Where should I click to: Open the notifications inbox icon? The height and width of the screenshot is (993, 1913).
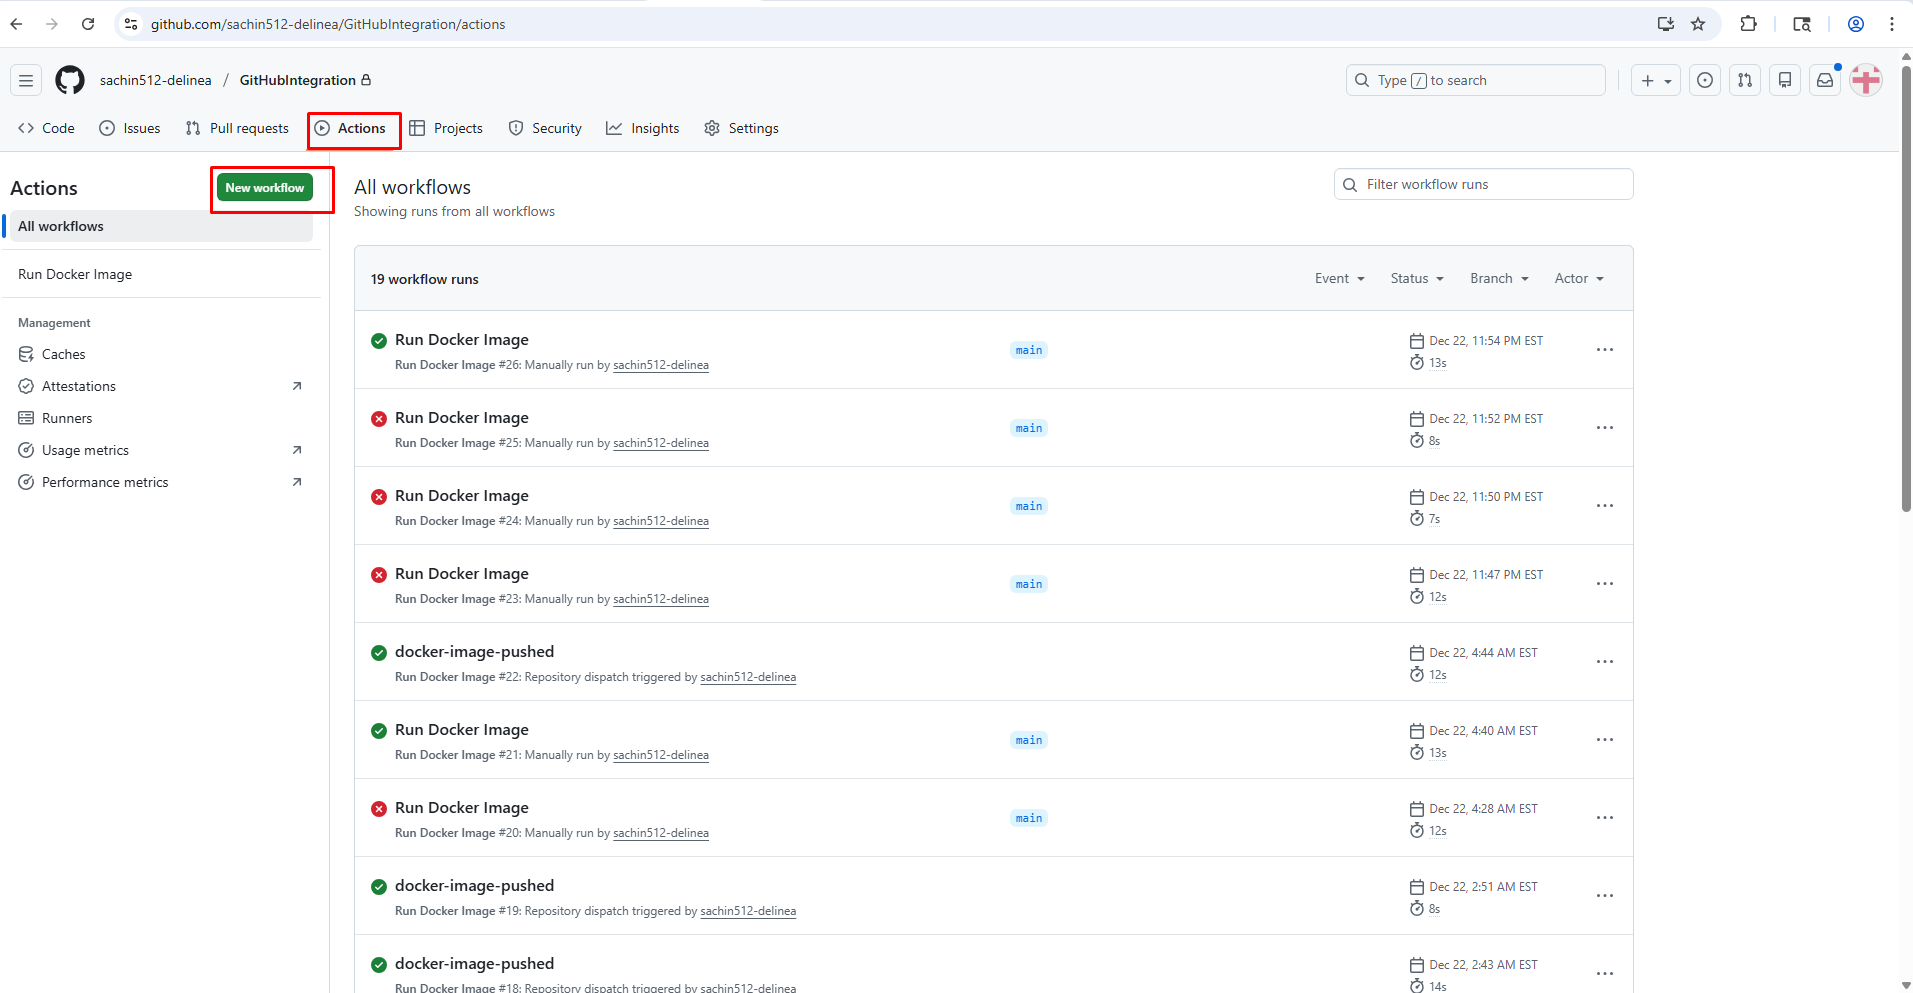[x=1825, y=80]
